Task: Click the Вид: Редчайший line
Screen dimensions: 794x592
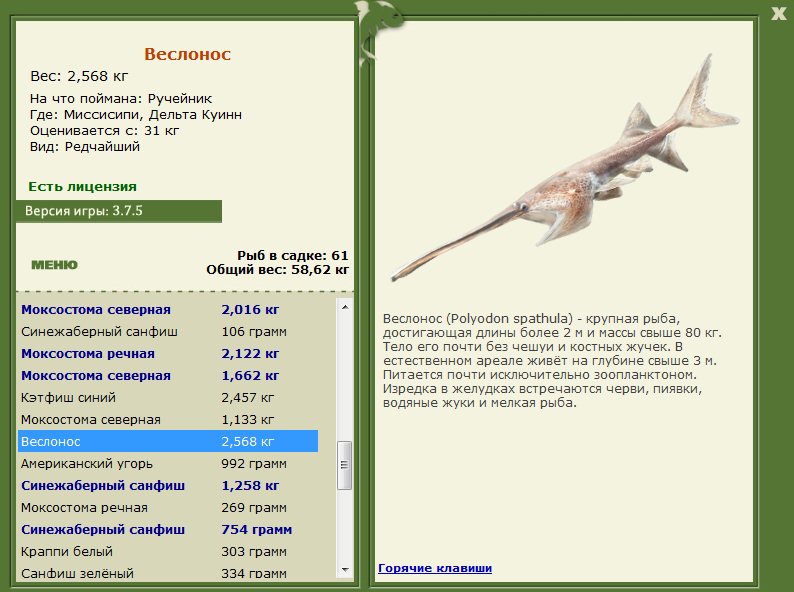Action: tap(85, 147)
